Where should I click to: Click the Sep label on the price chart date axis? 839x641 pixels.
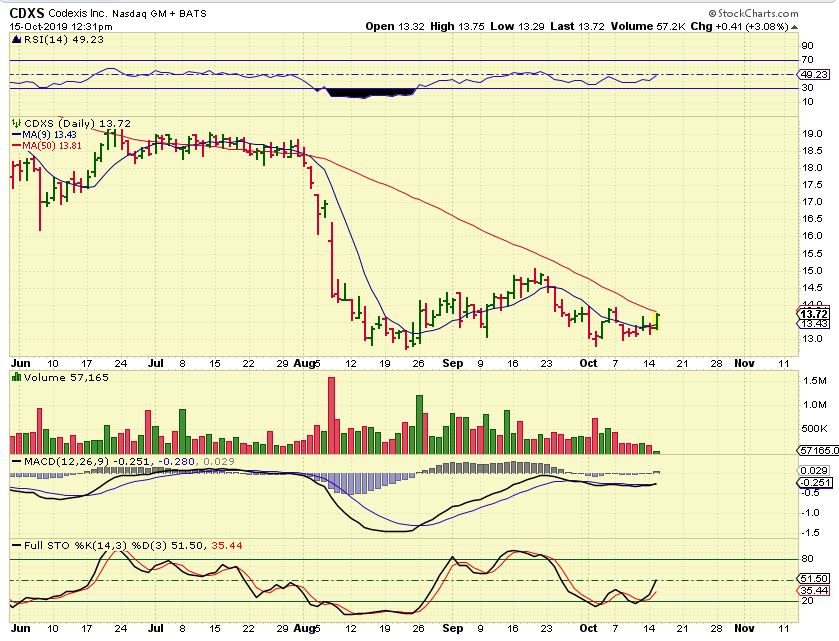453,363
